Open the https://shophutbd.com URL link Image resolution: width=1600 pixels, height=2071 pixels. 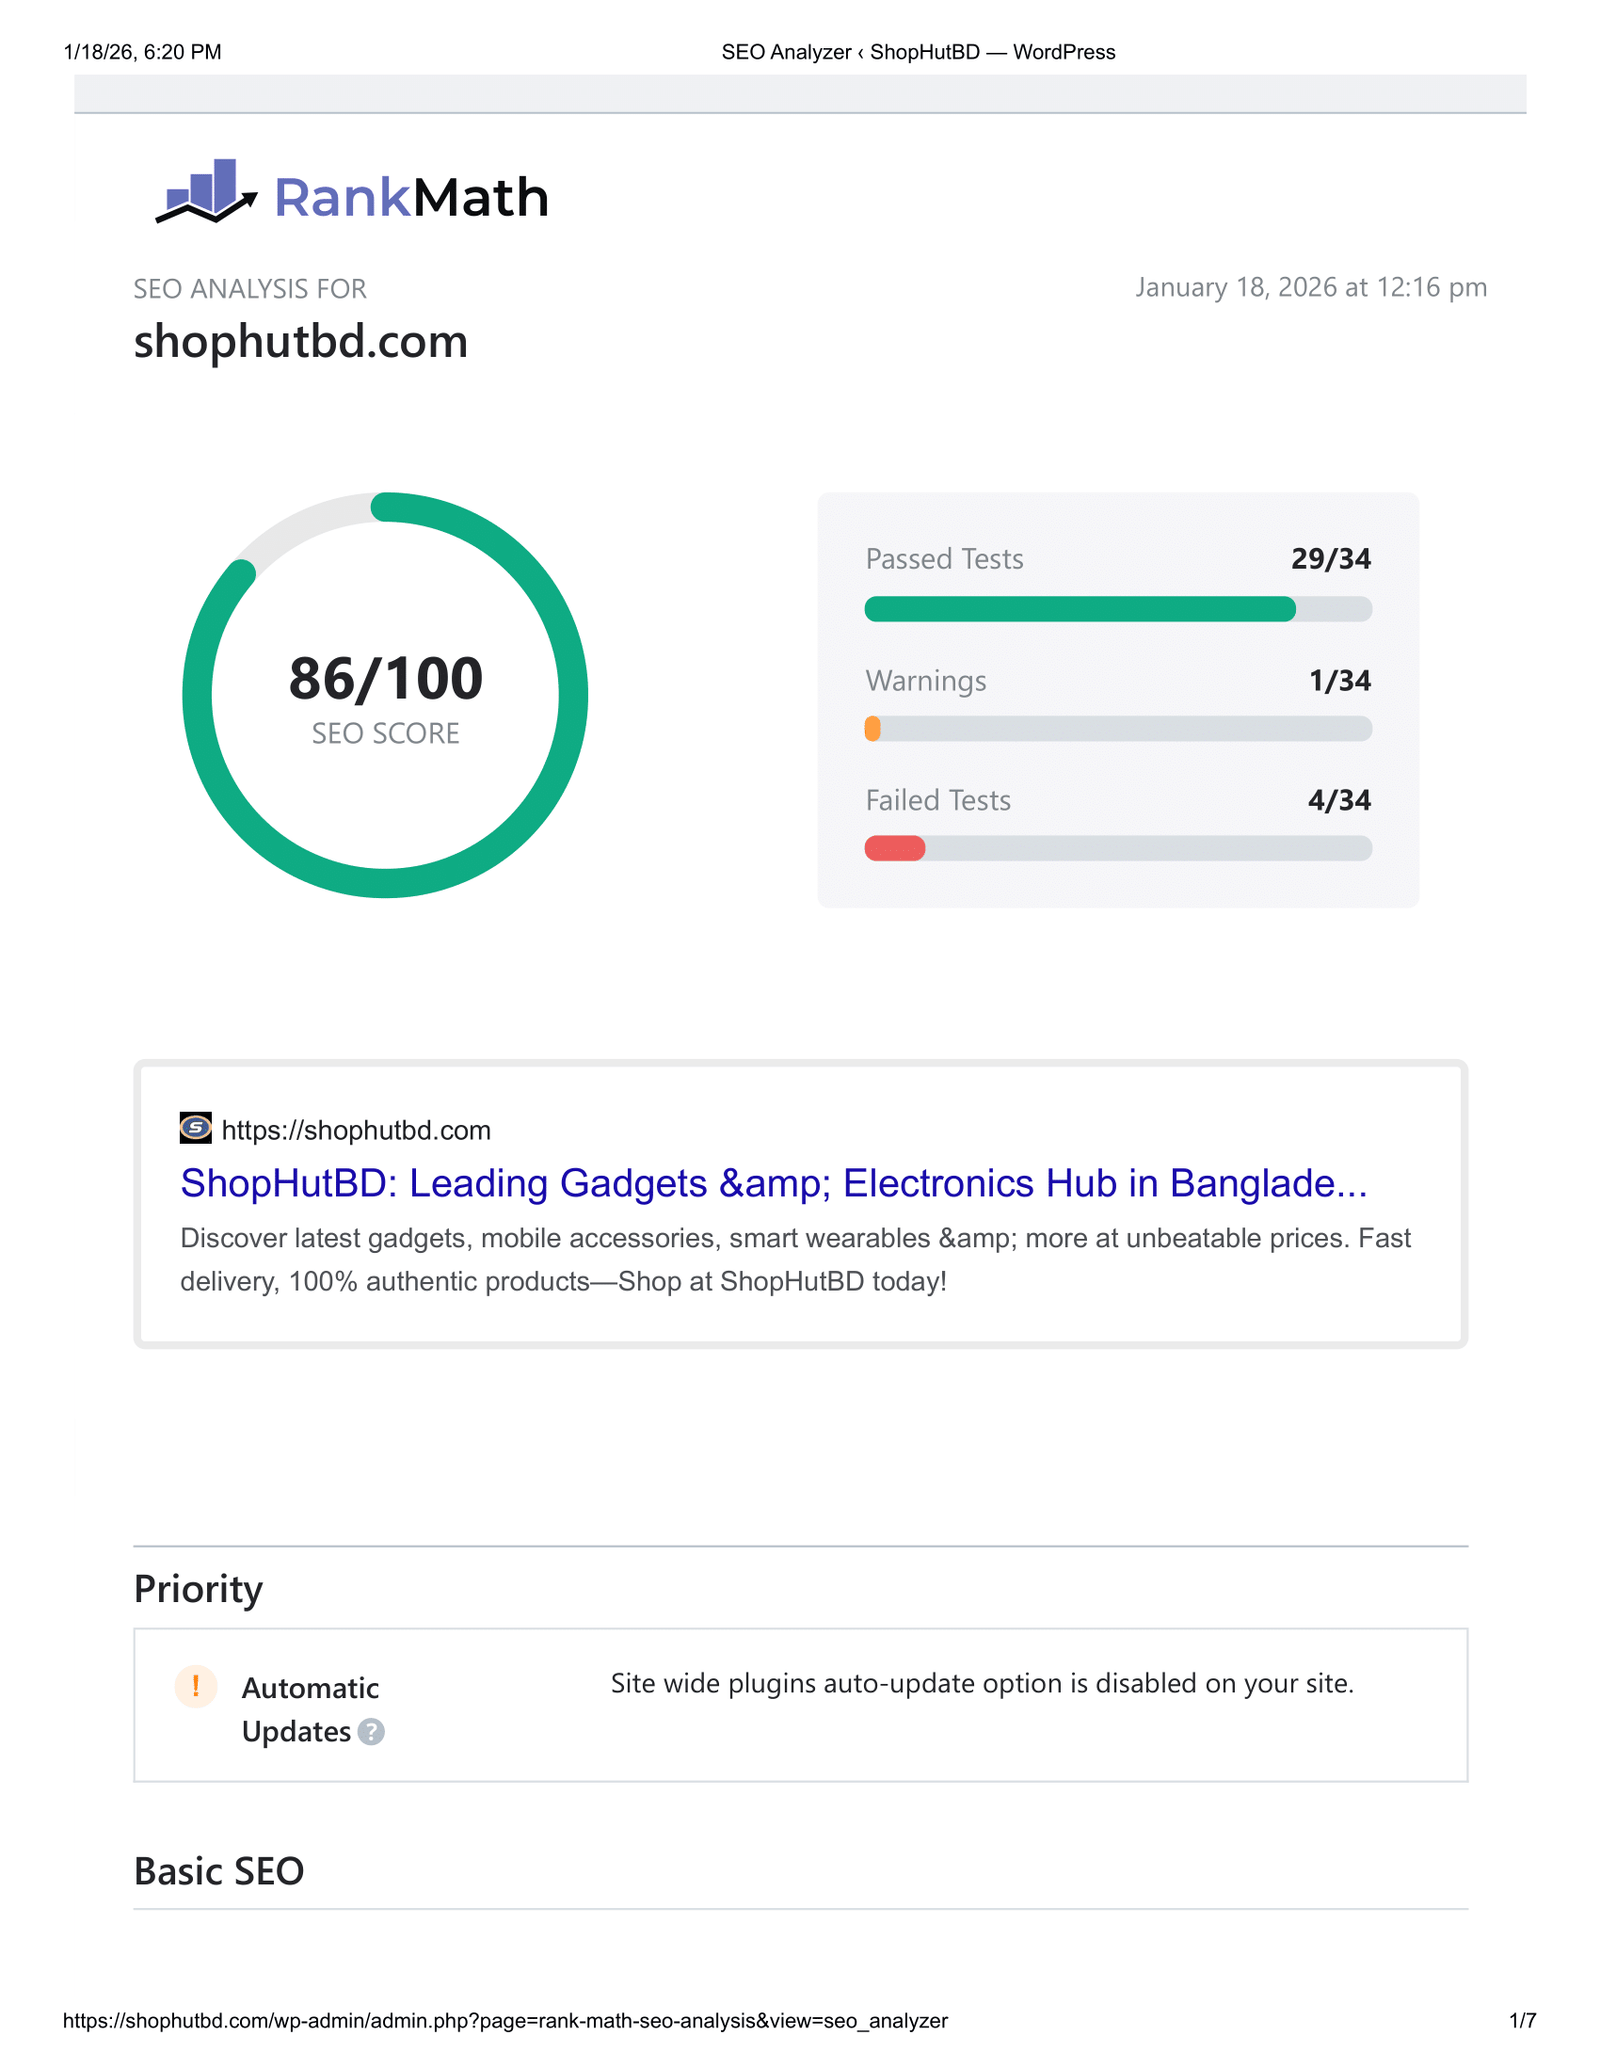[355, 1130]
